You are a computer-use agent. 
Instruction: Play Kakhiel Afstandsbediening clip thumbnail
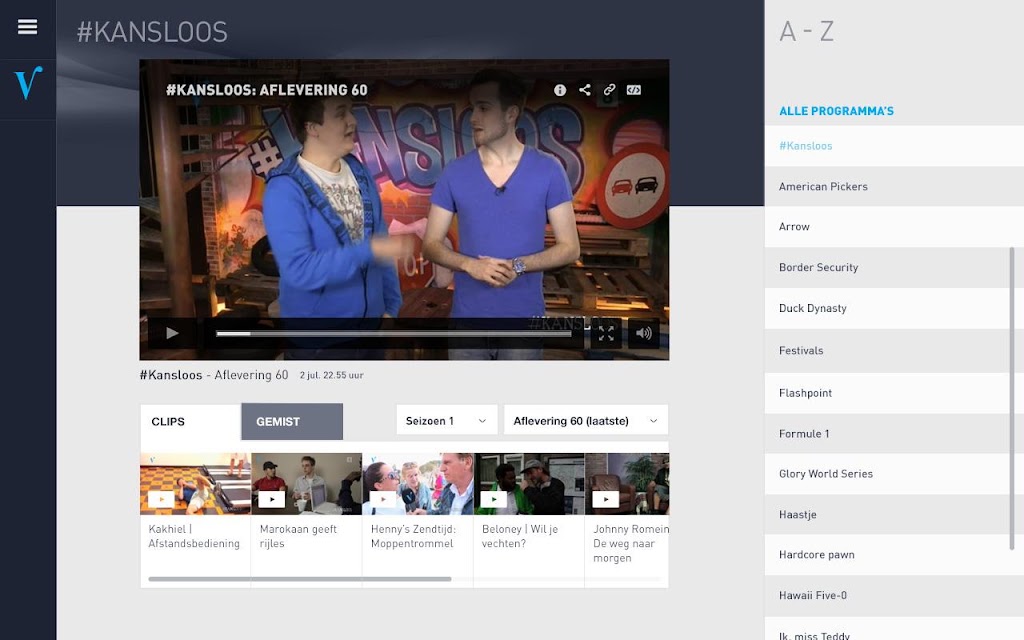195,484
